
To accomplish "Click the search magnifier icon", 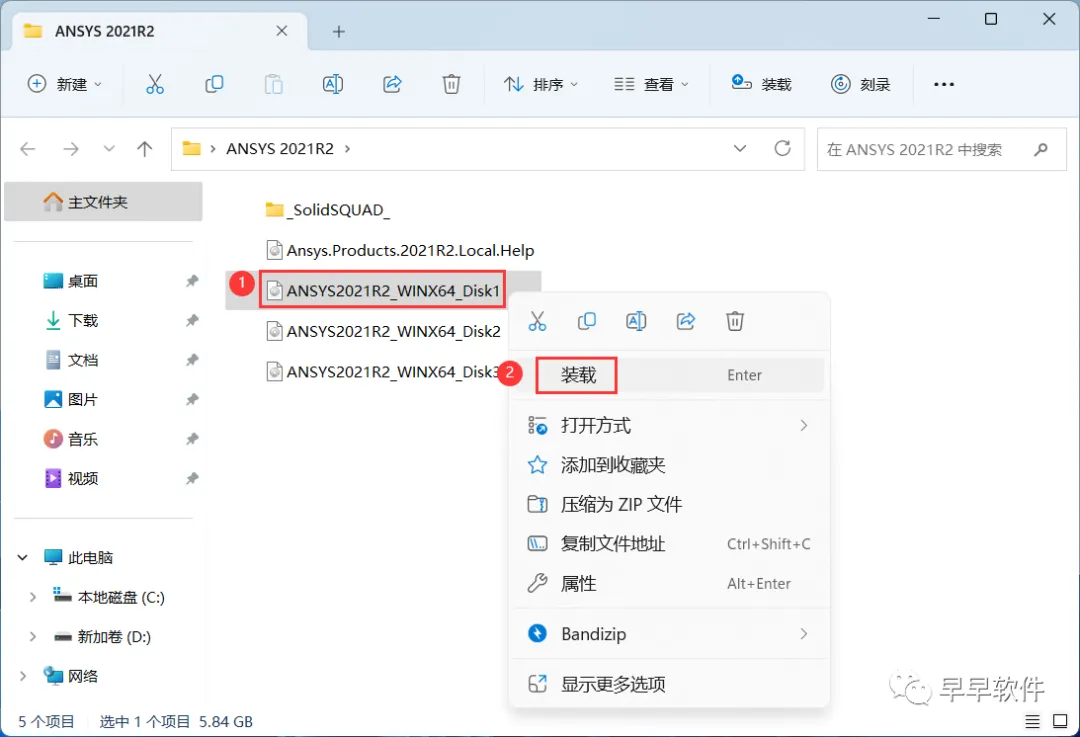I will [x=1041, y=149].
